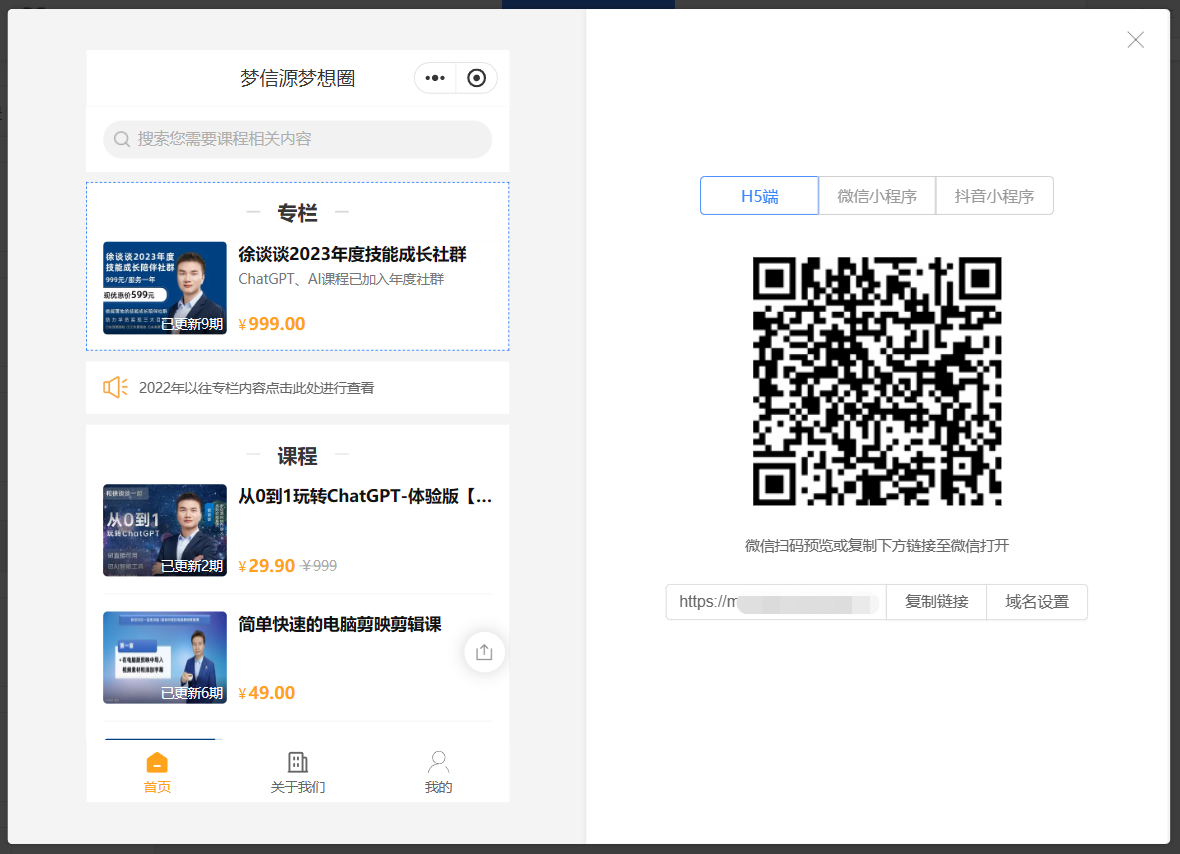Tap the floating share icon button

[x=484, y=652]
